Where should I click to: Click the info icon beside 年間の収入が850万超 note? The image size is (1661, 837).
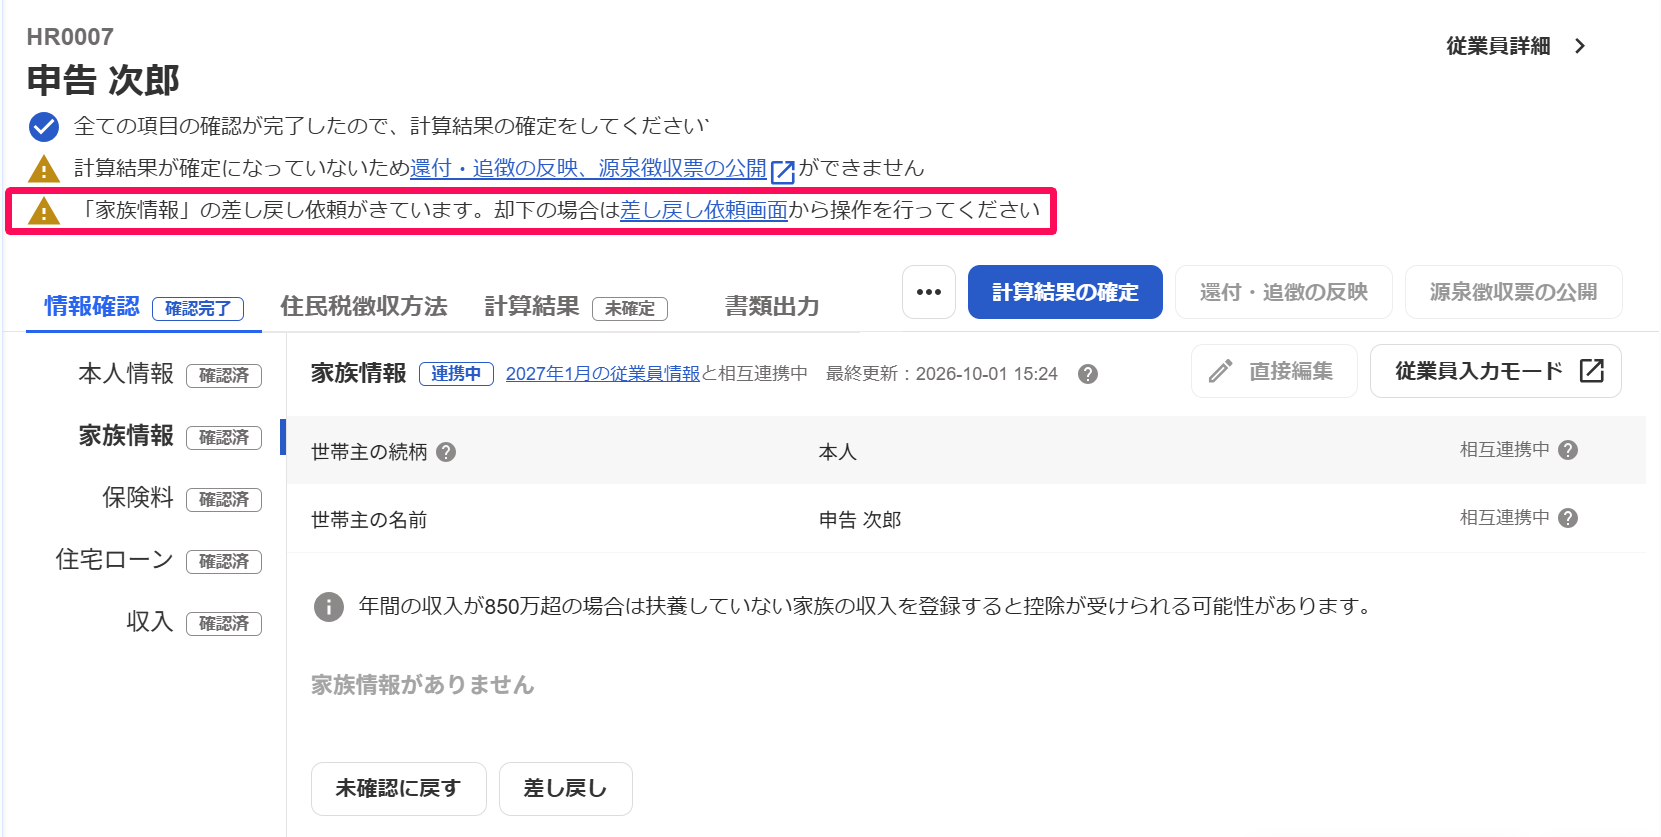329,607
